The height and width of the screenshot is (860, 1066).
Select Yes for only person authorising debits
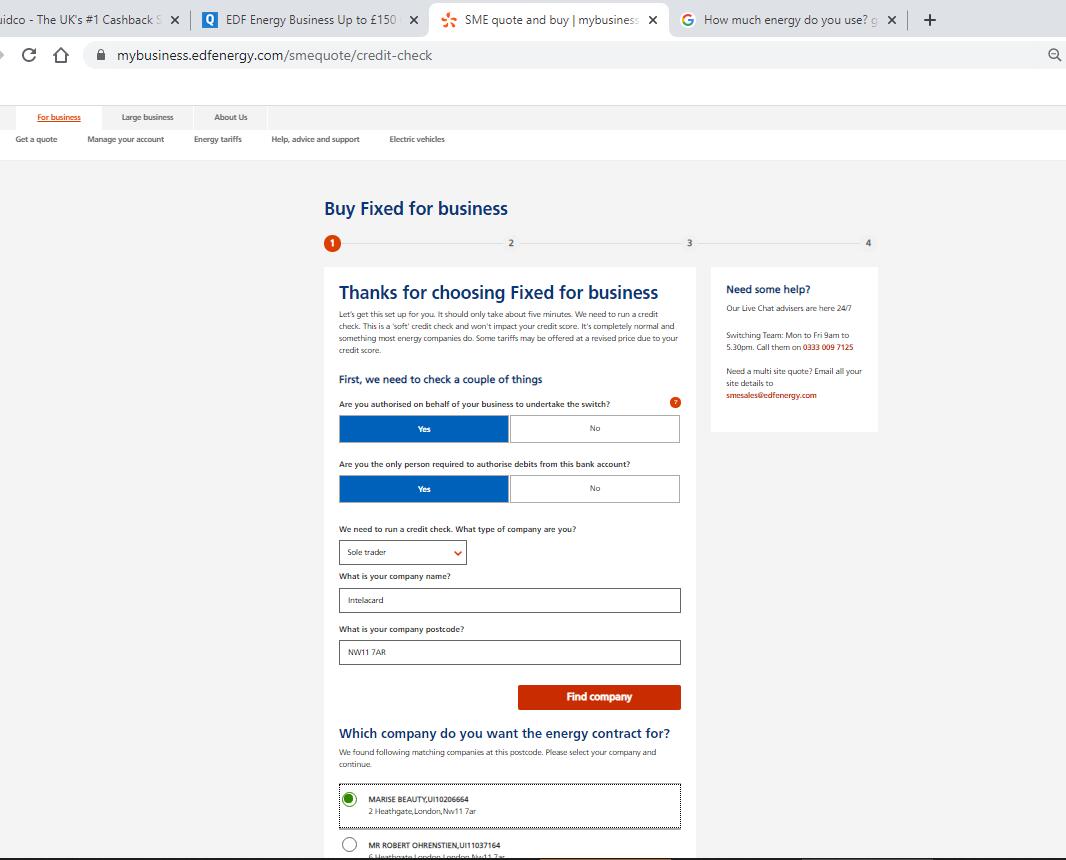pos(424,489)
